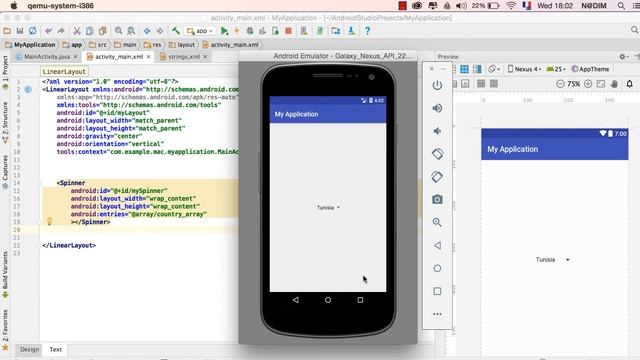Click emulator sidebar overview square
640x360 pixels.
click(437, 291)
